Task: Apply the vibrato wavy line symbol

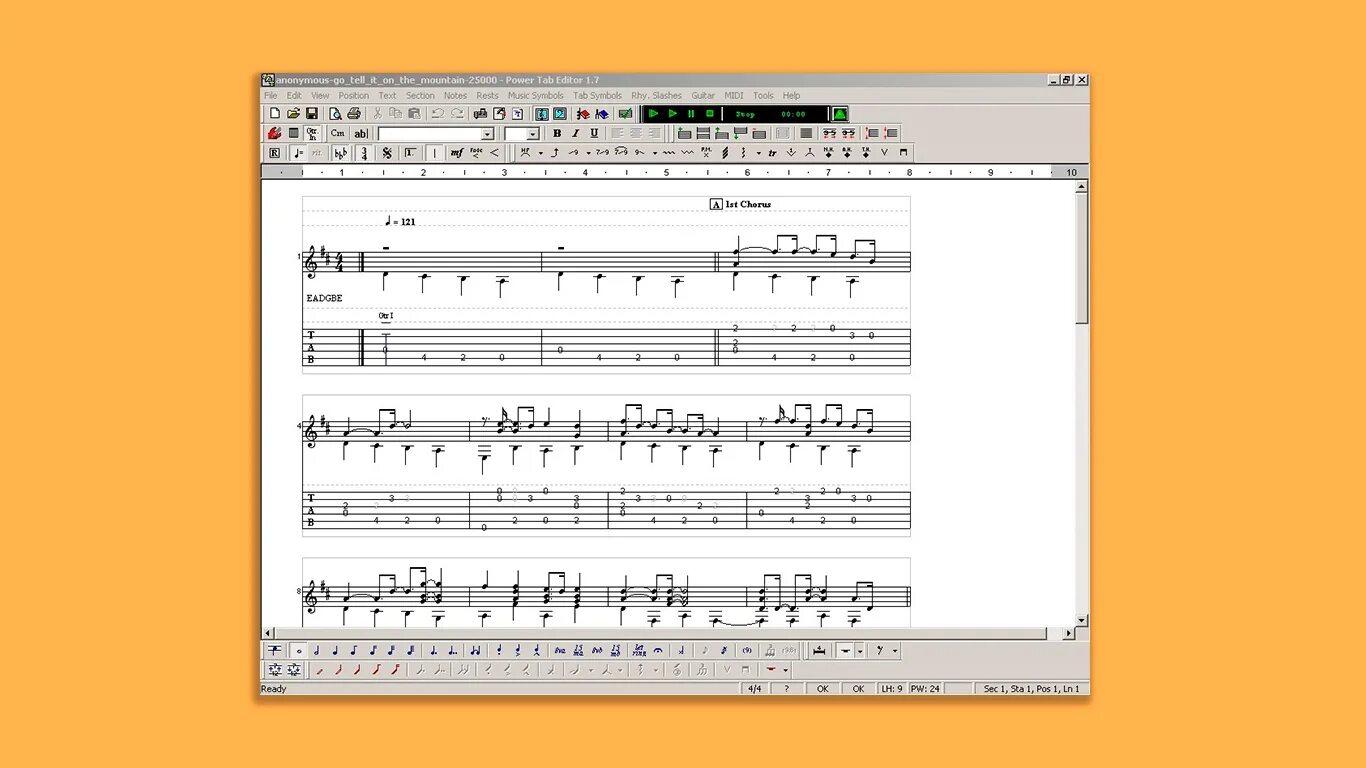Action: 668,153
